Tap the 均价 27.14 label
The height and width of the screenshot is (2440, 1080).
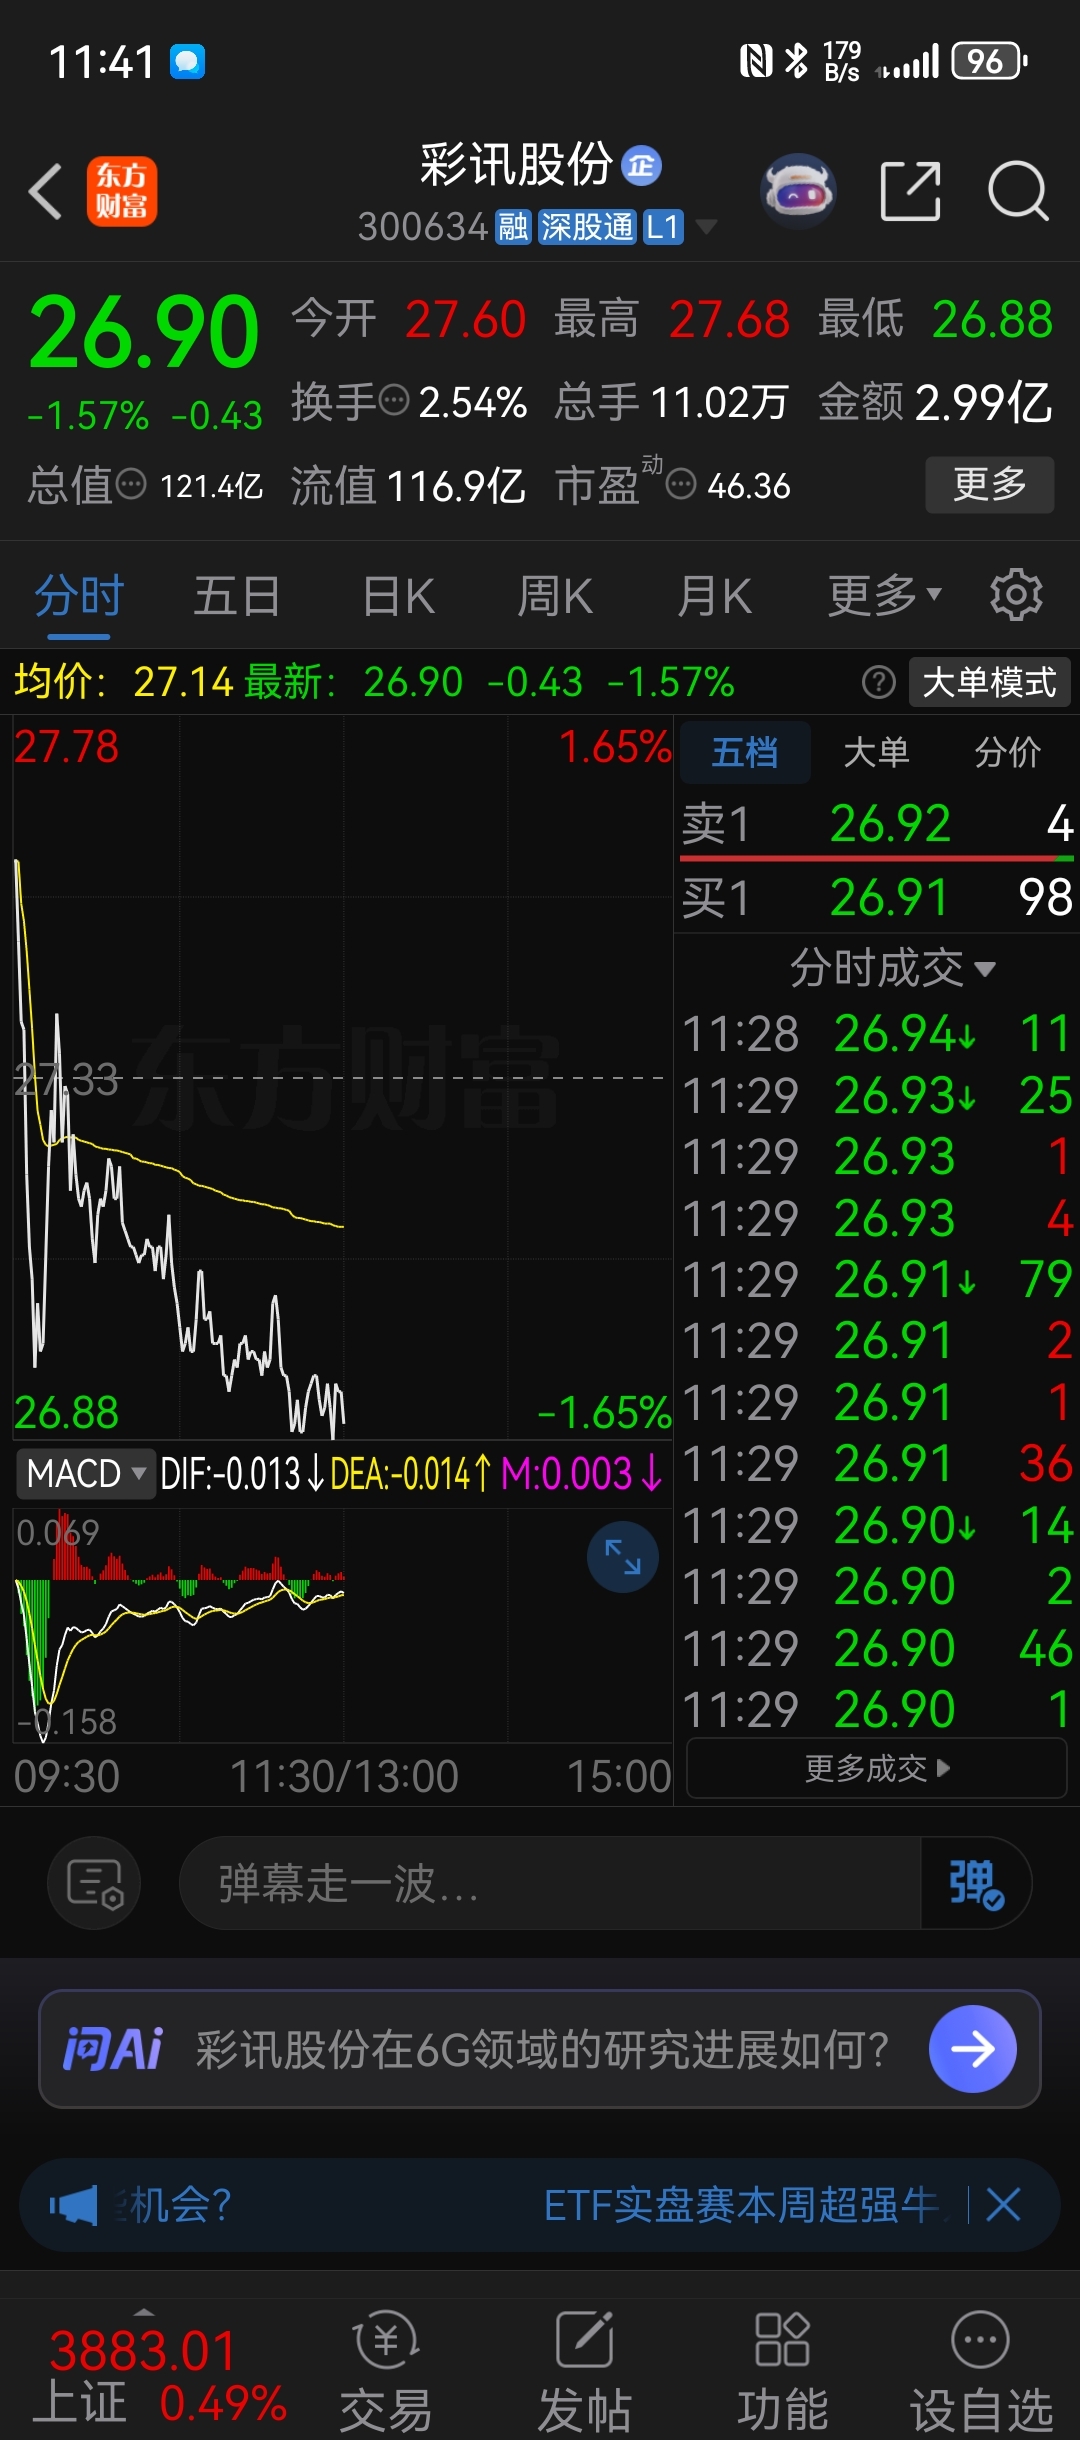point(124,682)
